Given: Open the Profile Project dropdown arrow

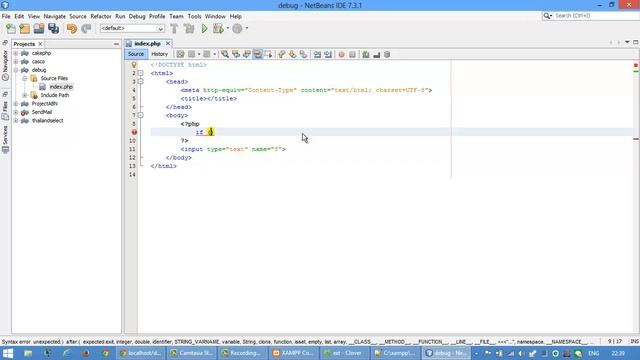Looking at the screenshot, I should (247, 29).
